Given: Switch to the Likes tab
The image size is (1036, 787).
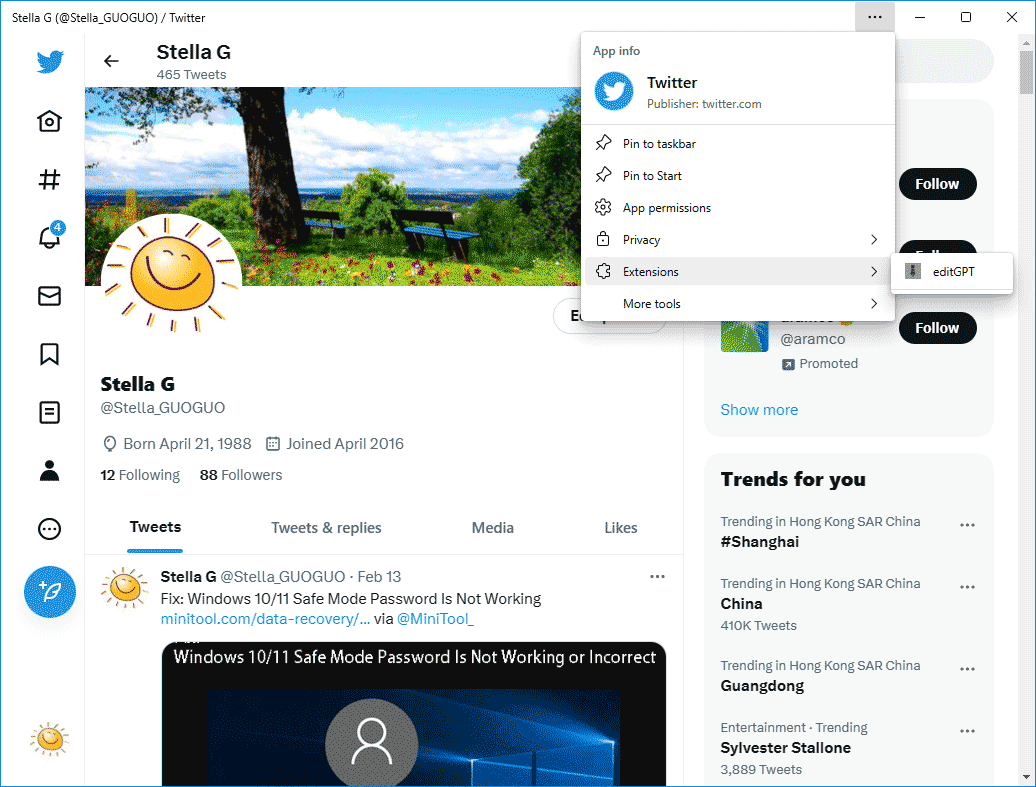Looking at the screenshot, I should 620,527.
